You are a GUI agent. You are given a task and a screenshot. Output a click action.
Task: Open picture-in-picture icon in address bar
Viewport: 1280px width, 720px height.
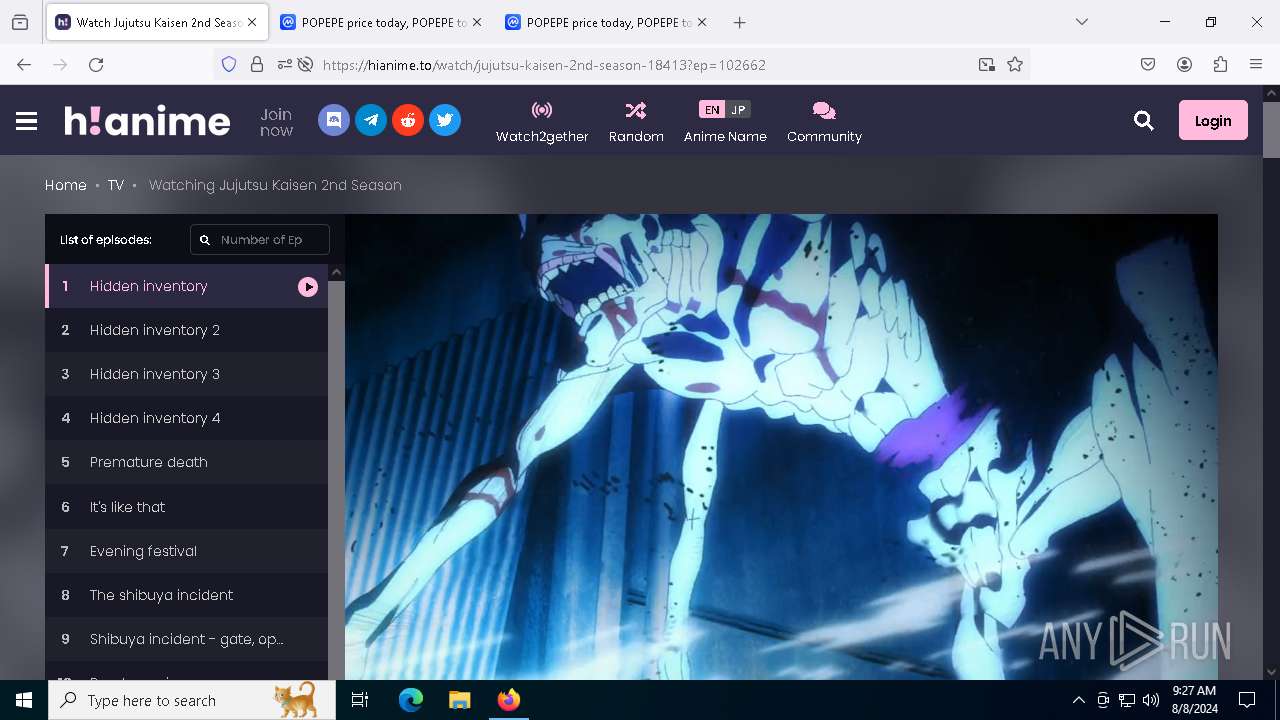coord(987,64)
